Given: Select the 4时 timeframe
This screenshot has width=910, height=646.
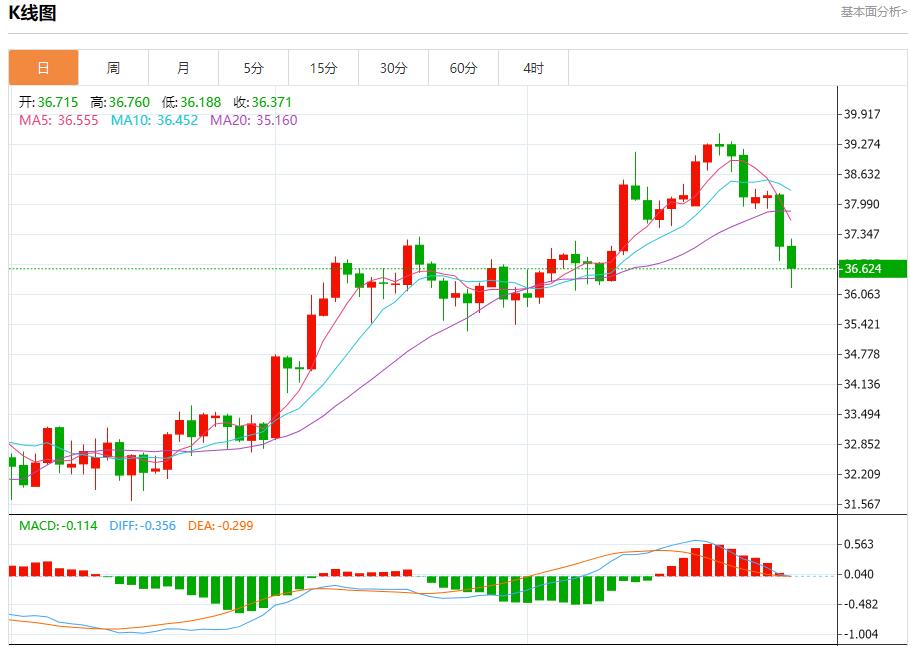Looking at the screenshot, I should [x=533, y=67].
